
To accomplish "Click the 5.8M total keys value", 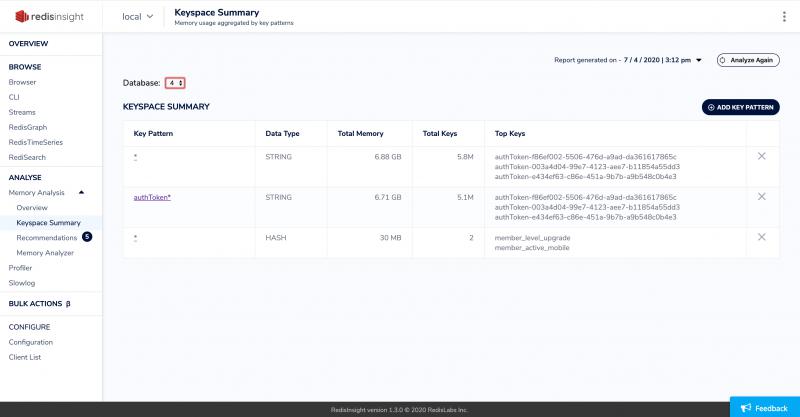I will coord(465,157).
